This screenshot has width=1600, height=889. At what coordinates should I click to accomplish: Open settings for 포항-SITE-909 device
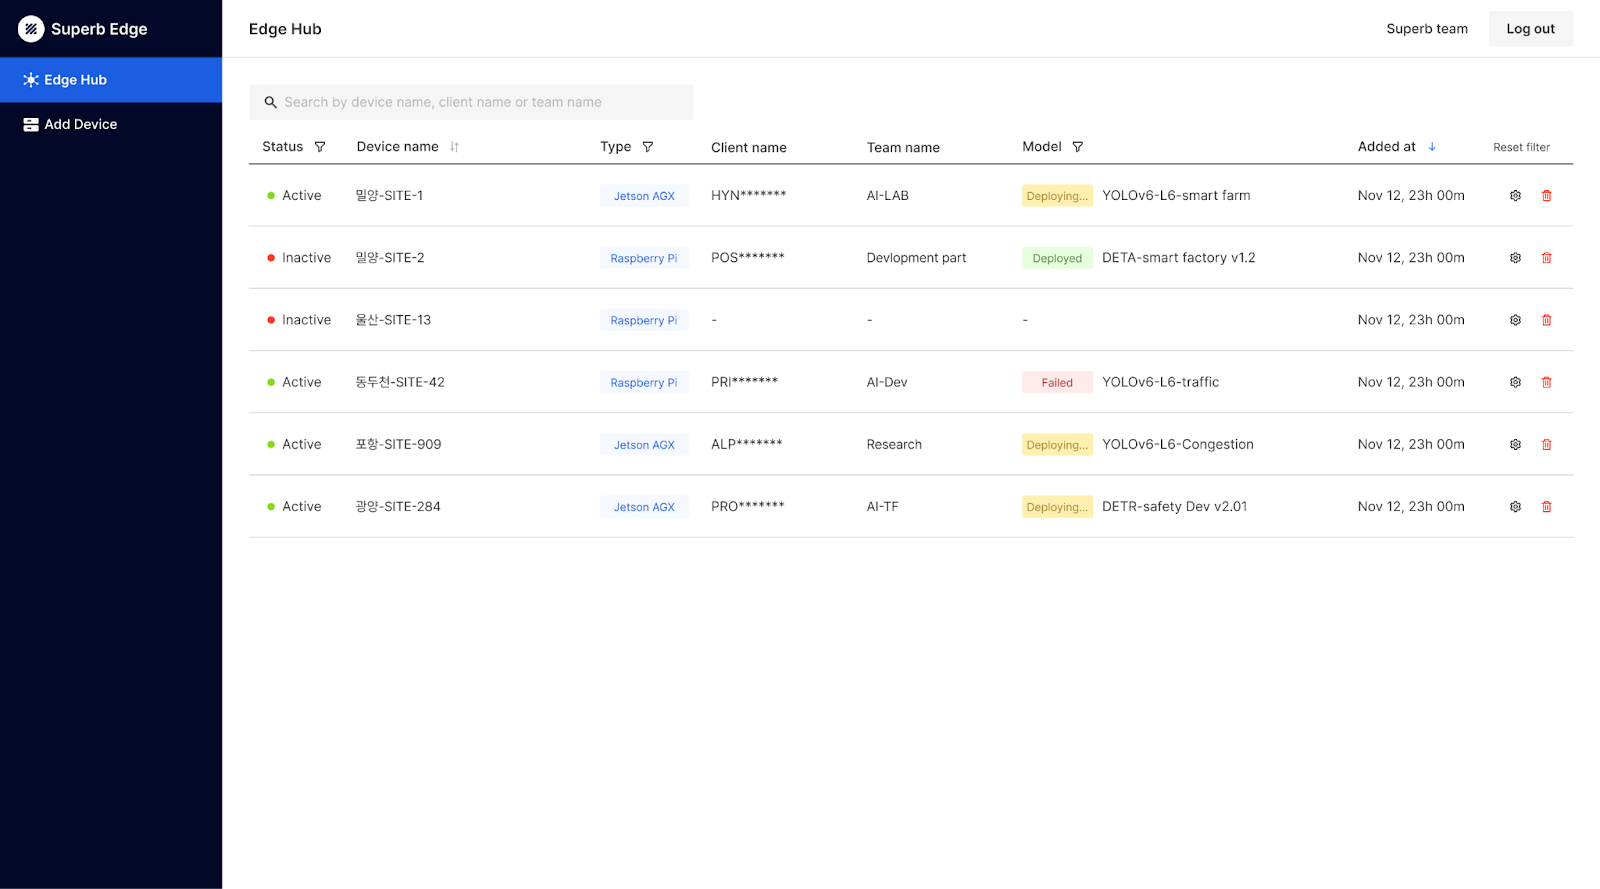(1515, 444)
